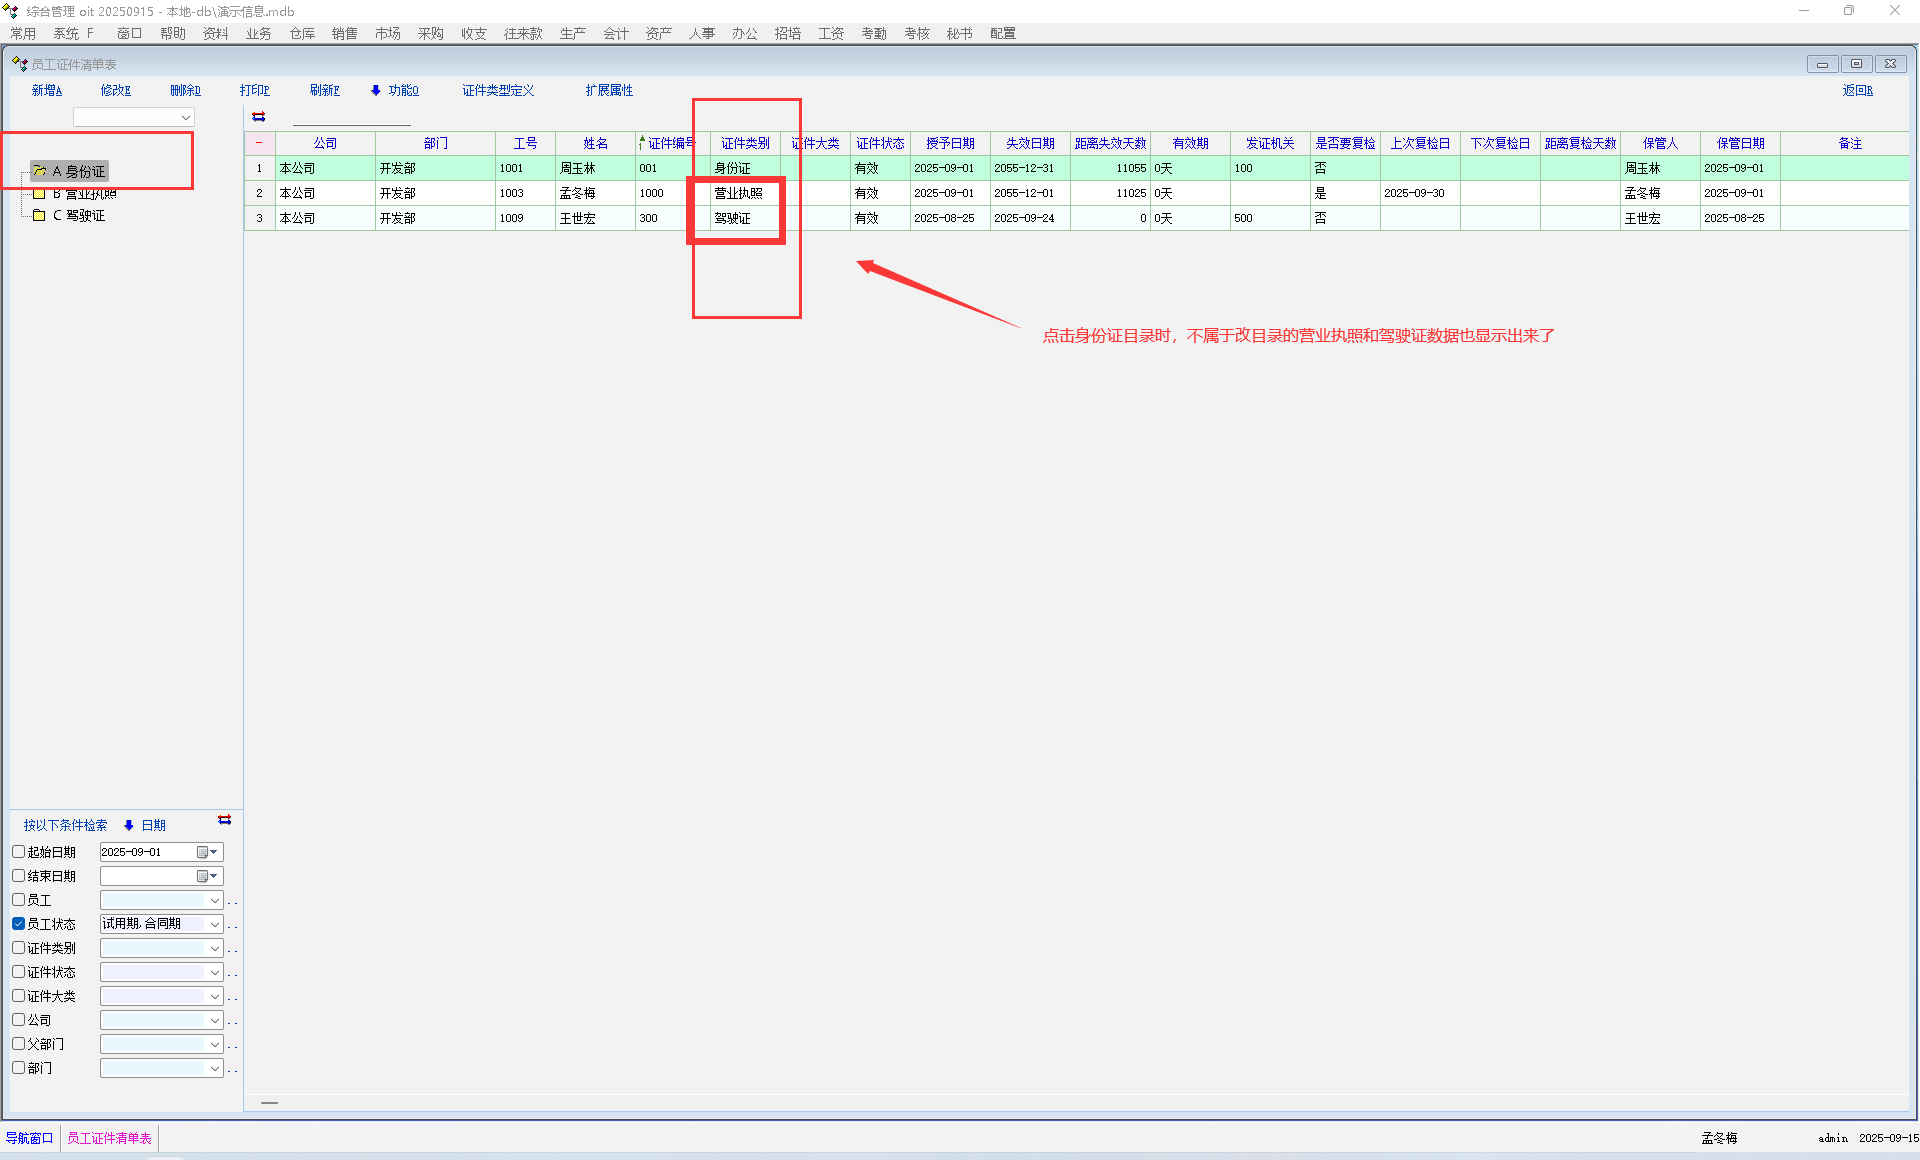Click the swap-arrows icon in the search panel
The image size is (1920, 1160).
(x=224, y=820)
